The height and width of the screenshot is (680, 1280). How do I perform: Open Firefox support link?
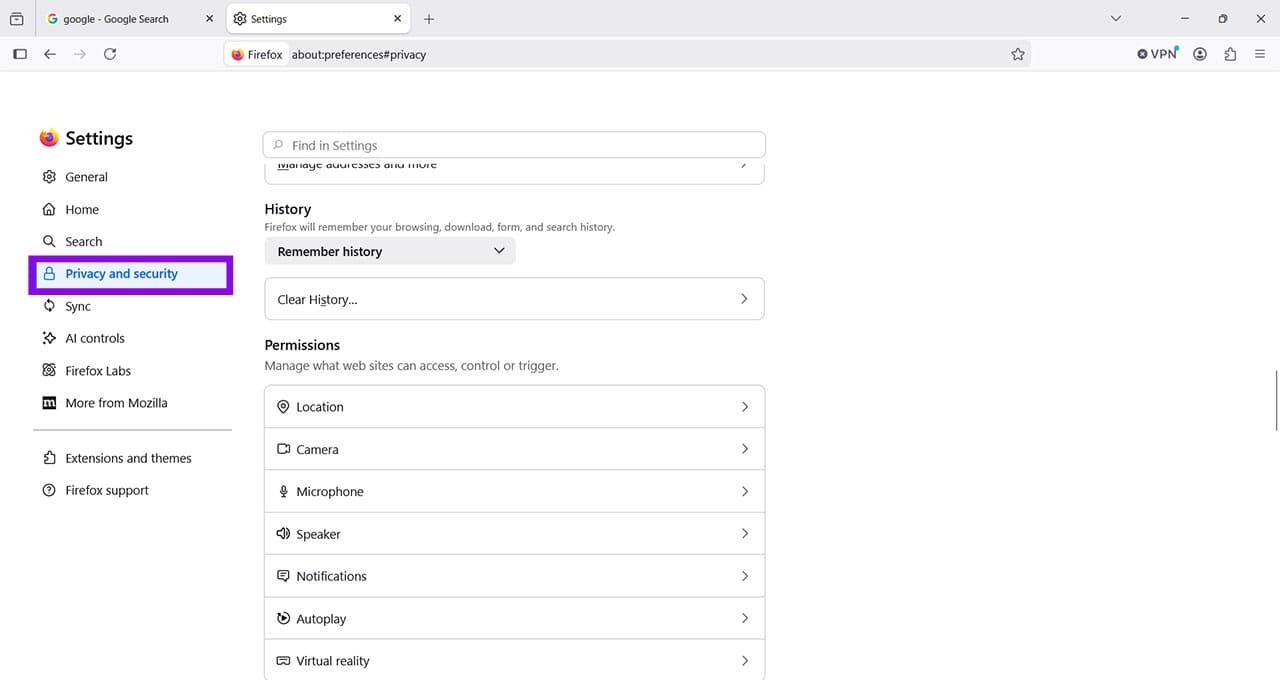130,490
